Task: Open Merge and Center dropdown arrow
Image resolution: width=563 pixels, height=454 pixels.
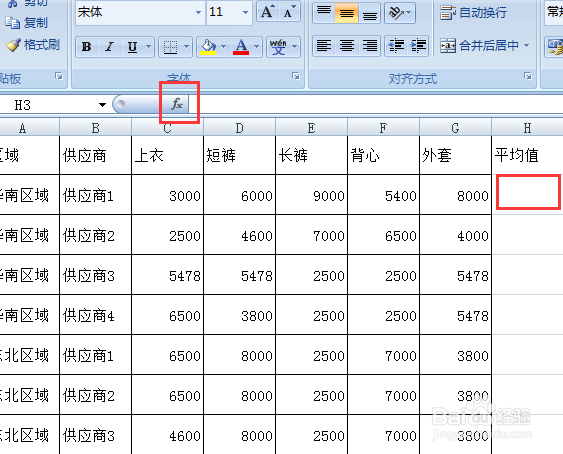Action: coord(526,46)
